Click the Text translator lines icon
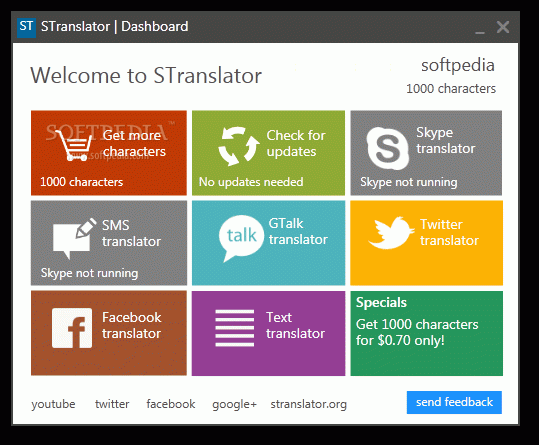539x445 pixels. [235, 328]
